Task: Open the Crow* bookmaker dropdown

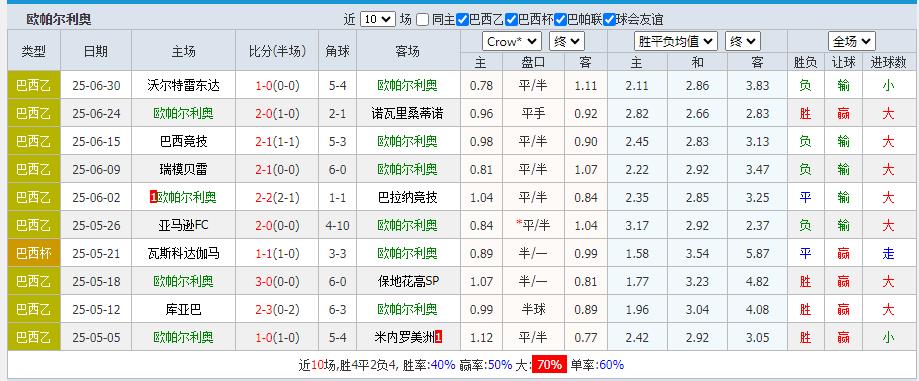Action: pos(512,42)
